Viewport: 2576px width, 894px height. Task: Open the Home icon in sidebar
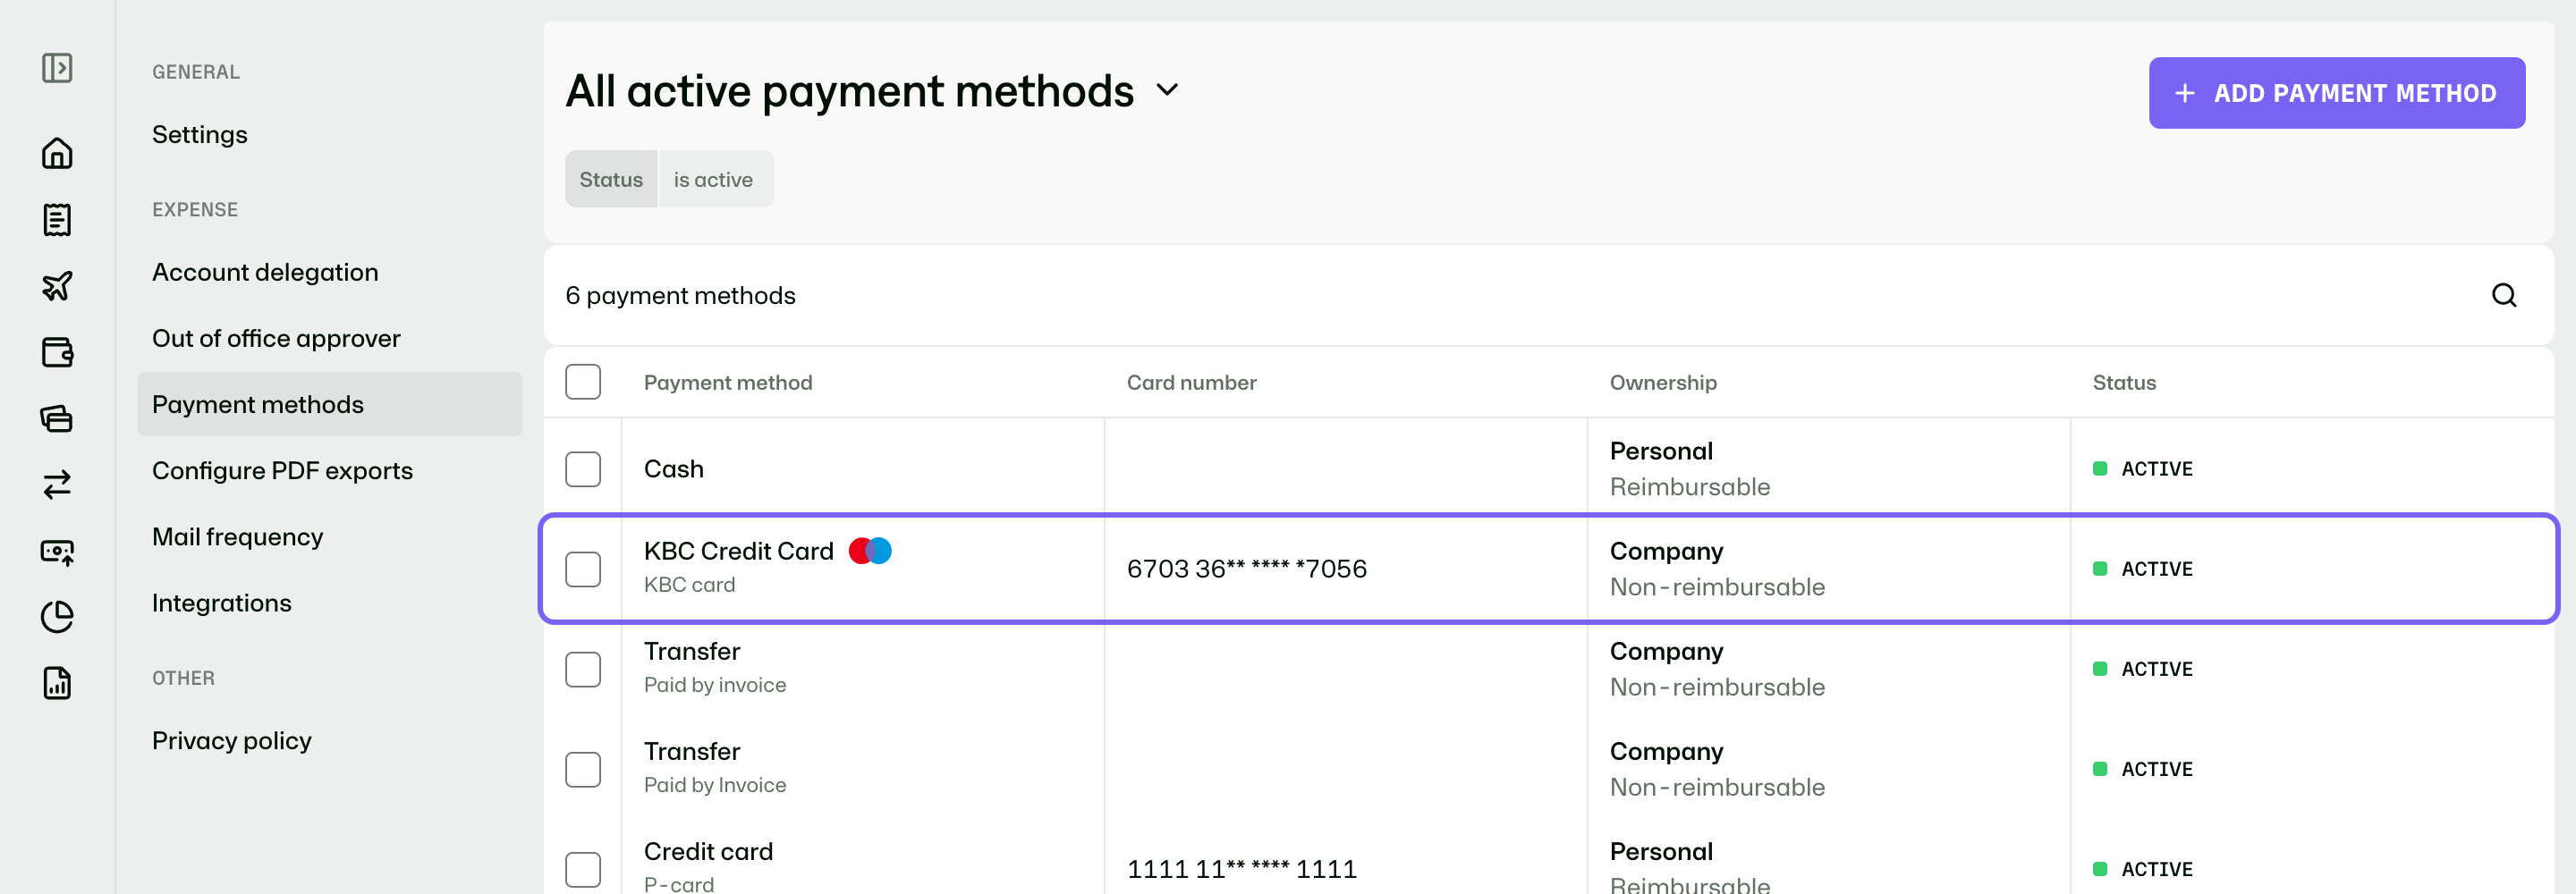[x=57, y=153]
